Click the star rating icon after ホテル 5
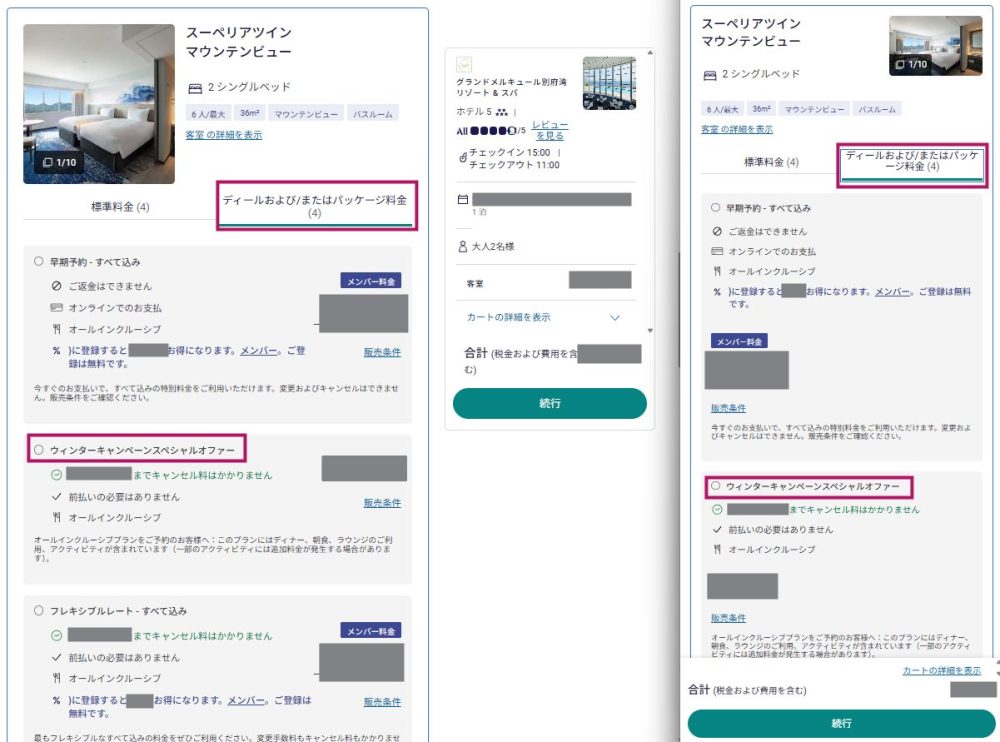1000x742 pixels. click(x=502, y=113)
